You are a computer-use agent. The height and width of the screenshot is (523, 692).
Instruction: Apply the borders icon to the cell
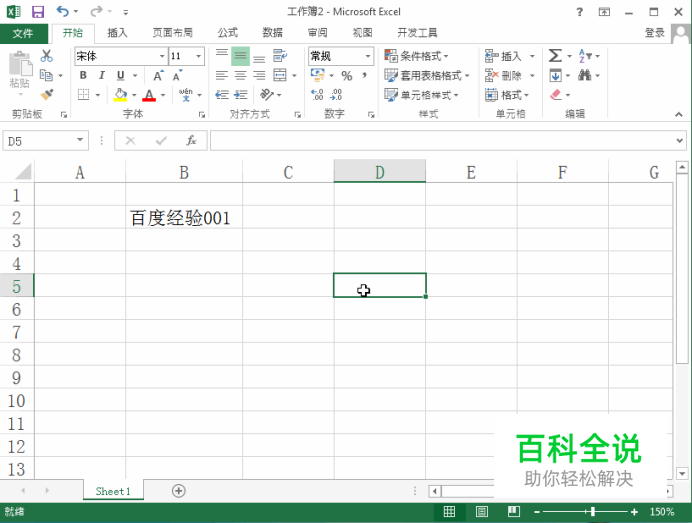(83, 94)
